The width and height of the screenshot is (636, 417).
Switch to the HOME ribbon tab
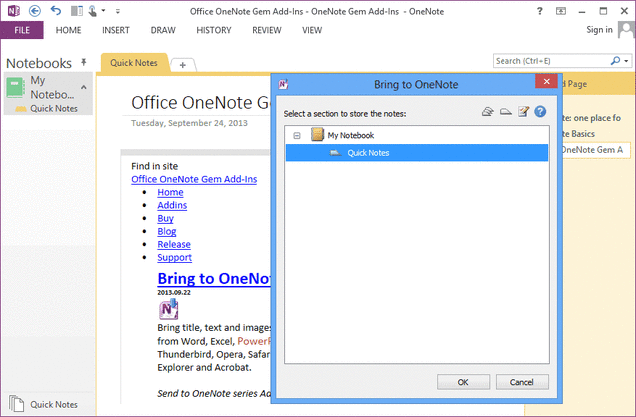point(69,30)
